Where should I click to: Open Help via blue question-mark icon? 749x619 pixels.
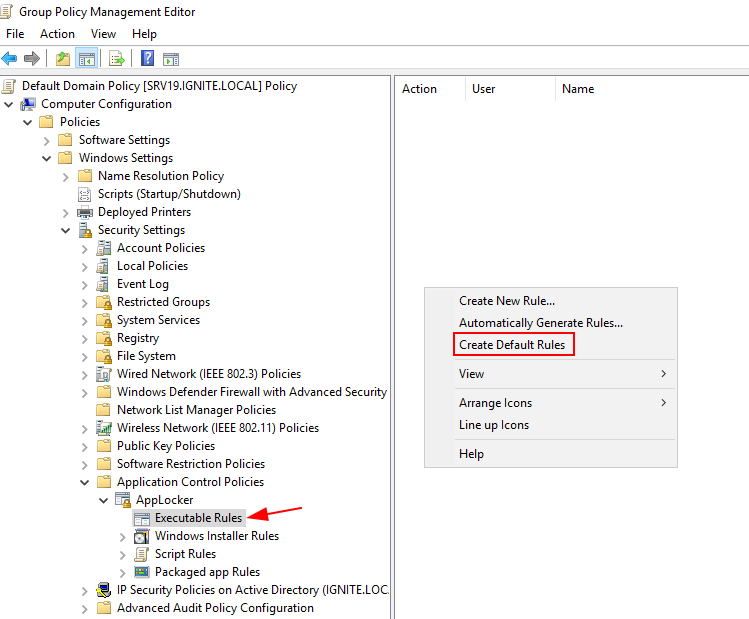point(148,59)
